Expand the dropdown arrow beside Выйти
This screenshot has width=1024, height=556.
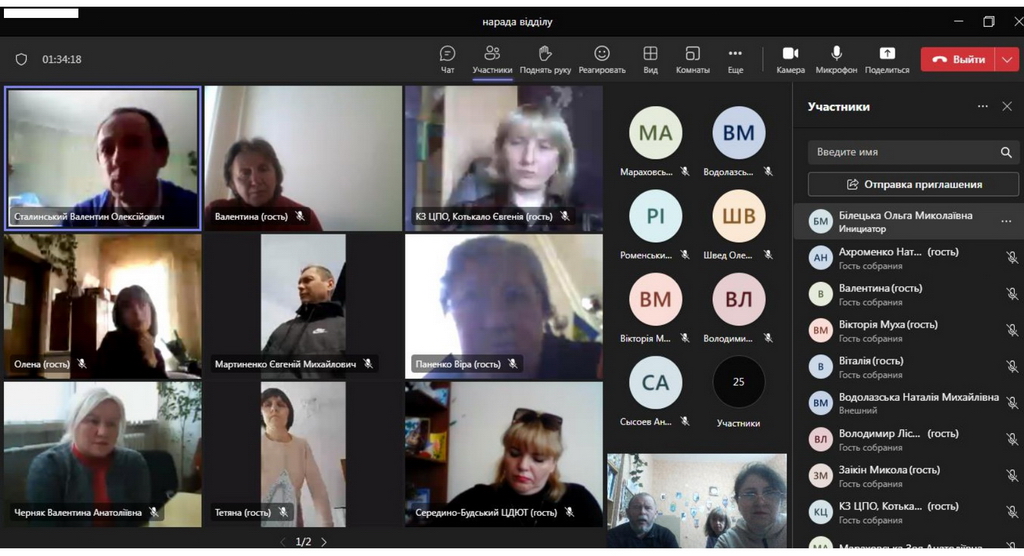[x=1007, y=59]
